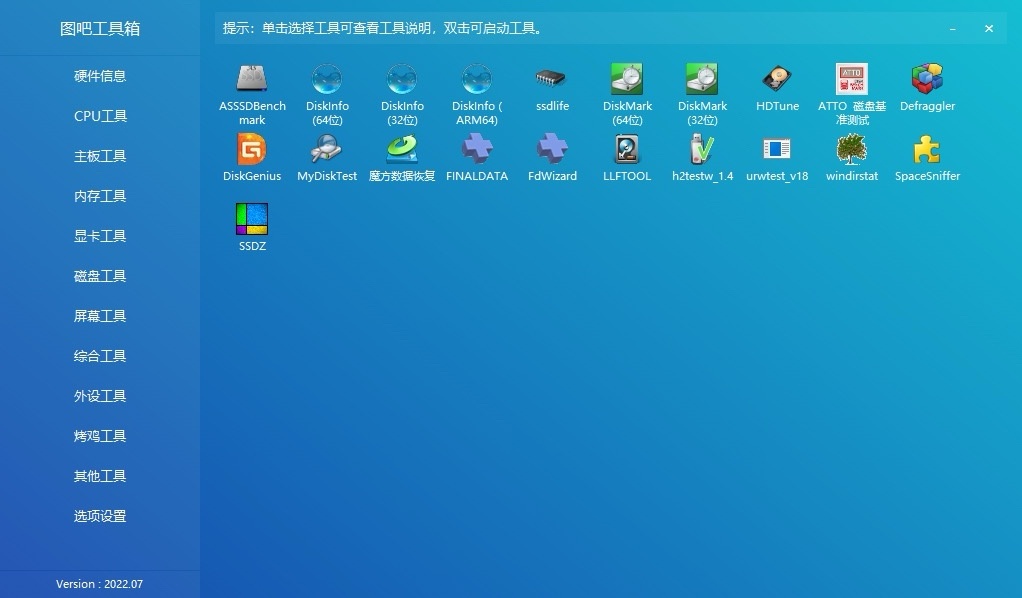Screen dimensions: 1022x598
Task: Select DiskInfo (32位) icon
Action: (x=402, y=79)
